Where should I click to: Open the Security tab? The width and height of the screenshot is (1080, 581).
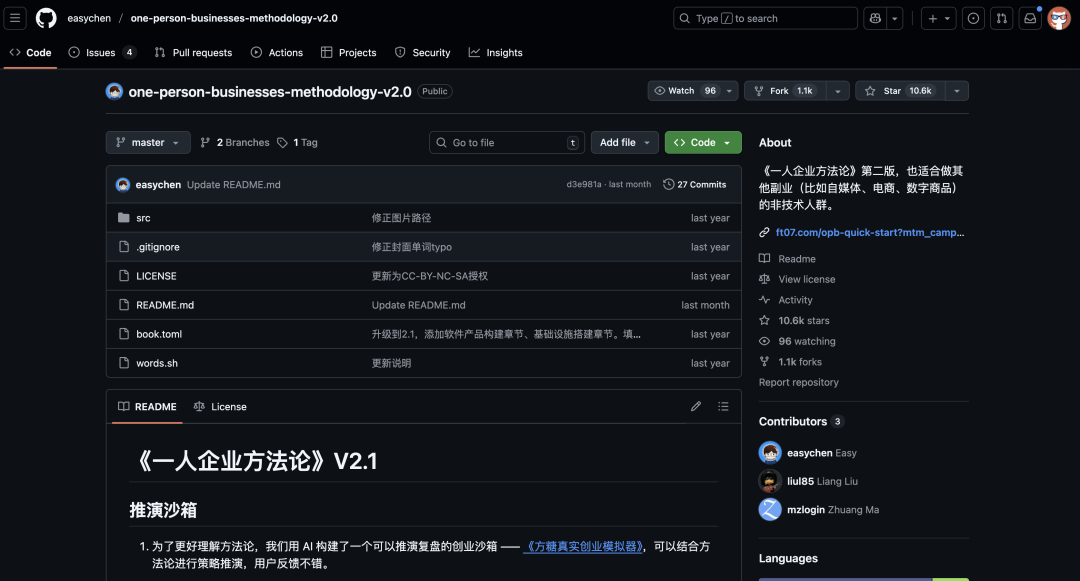[423, 52]
